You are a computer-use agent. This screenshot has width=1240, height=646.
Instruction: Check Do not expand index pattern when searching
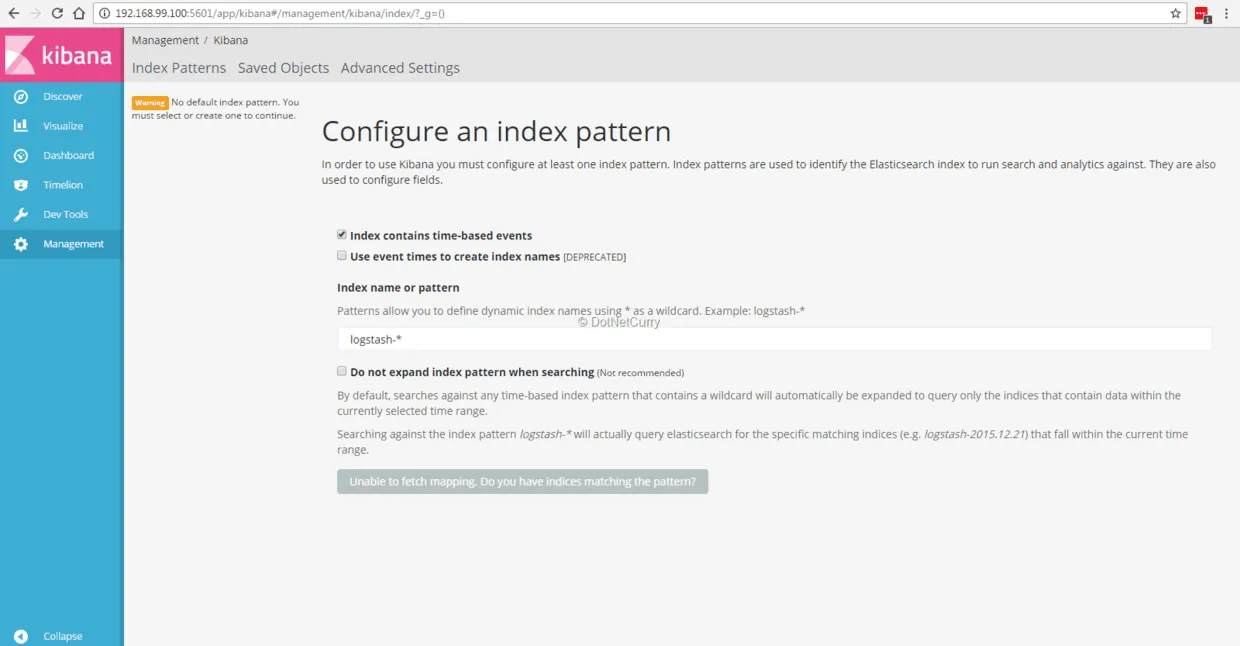[342, 371]
